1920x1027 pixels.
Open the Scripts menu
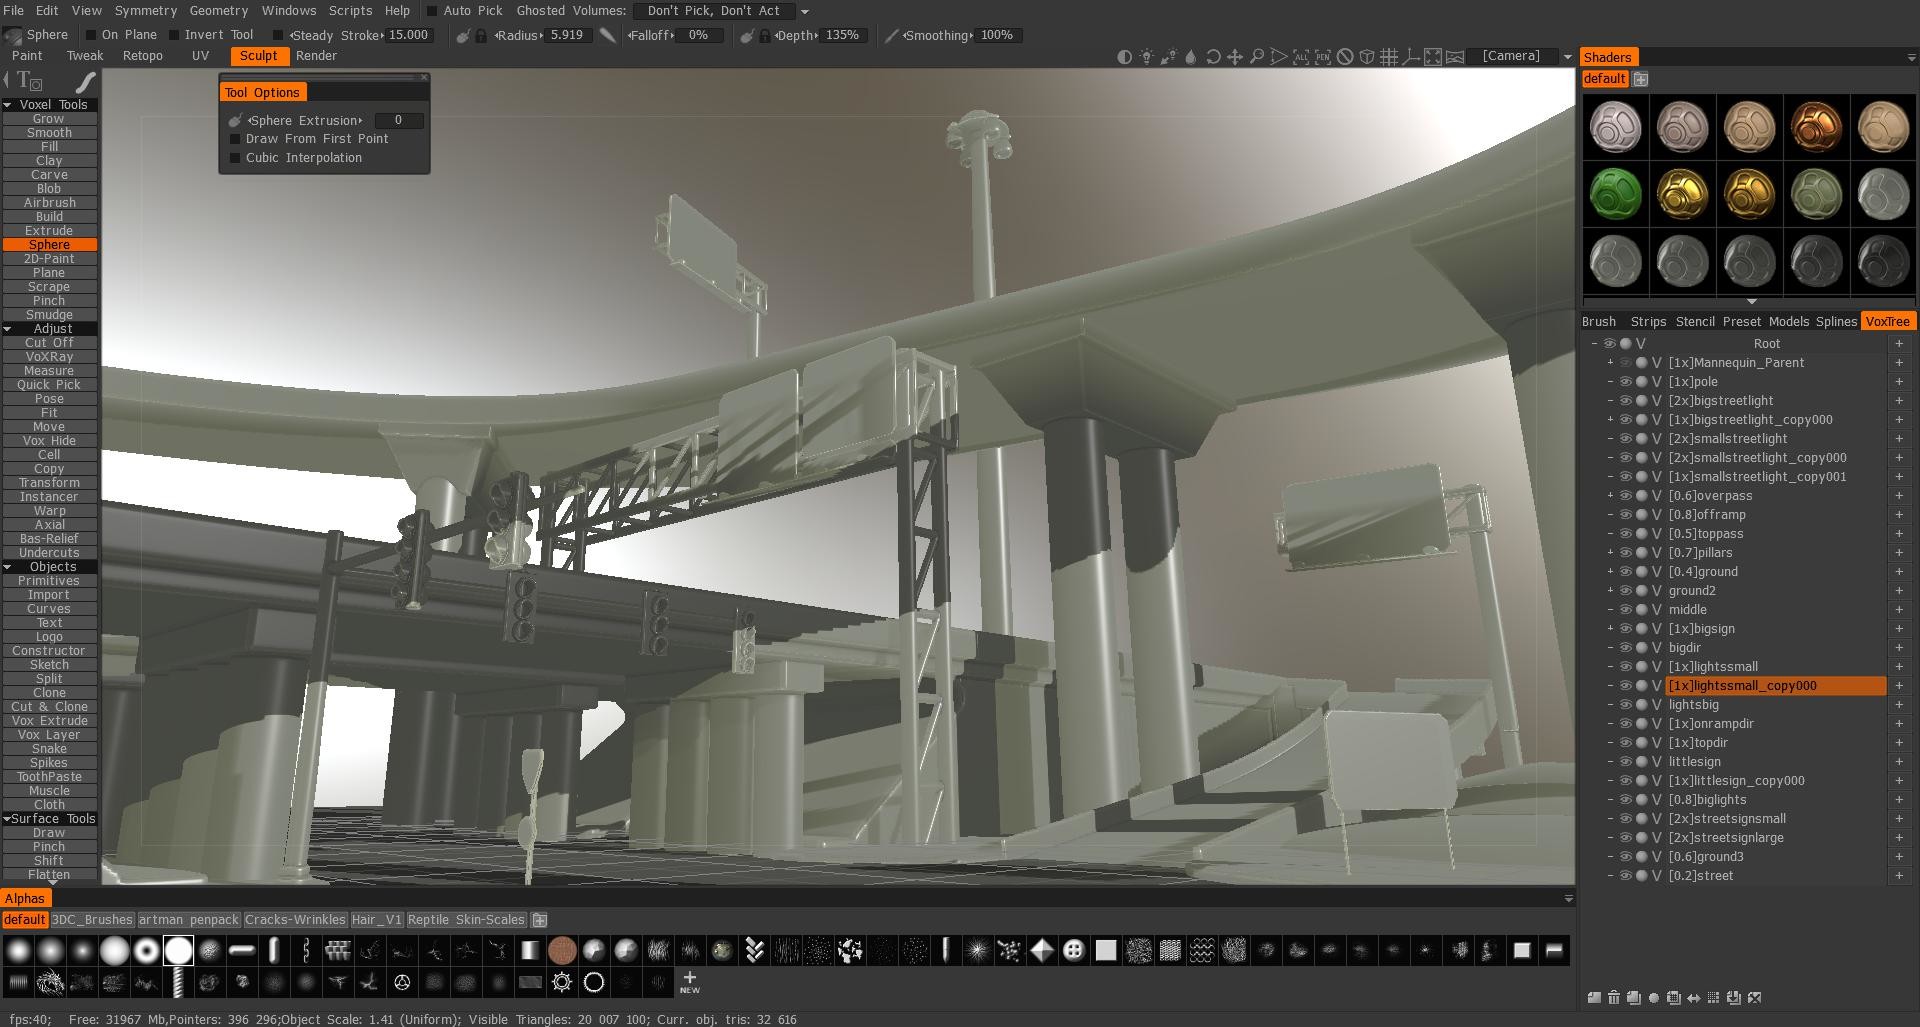coord(350,11)
